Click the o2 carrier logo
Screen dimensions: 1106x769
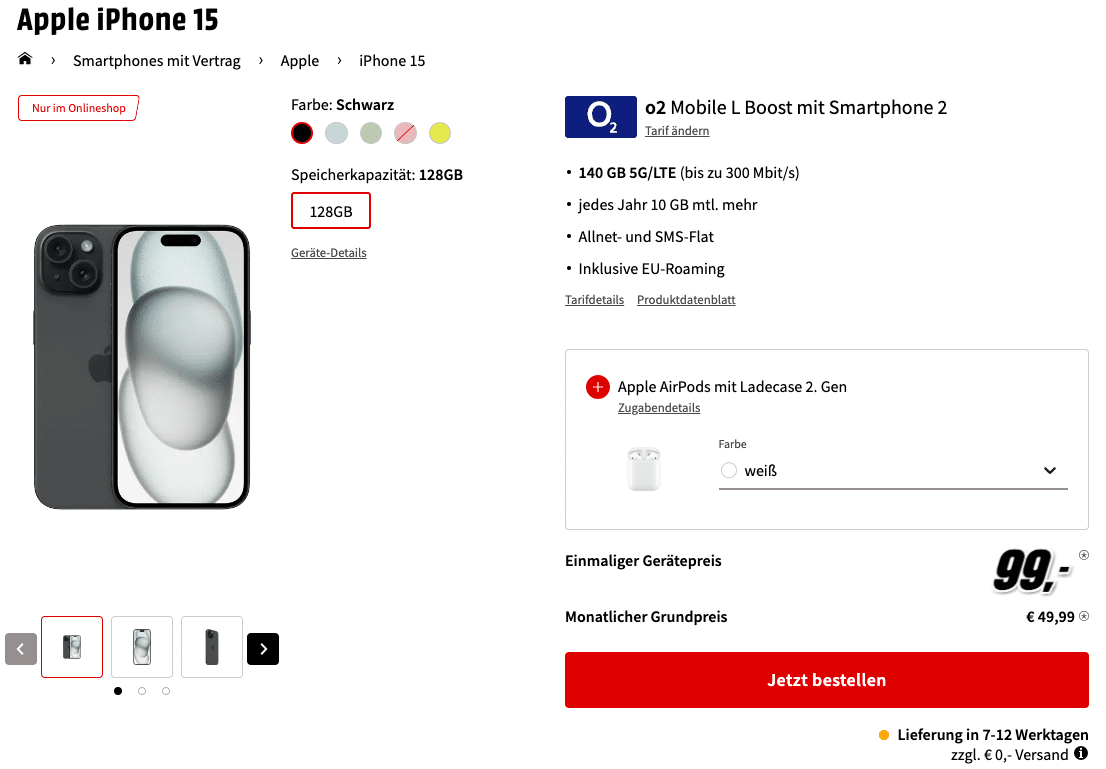600,116
